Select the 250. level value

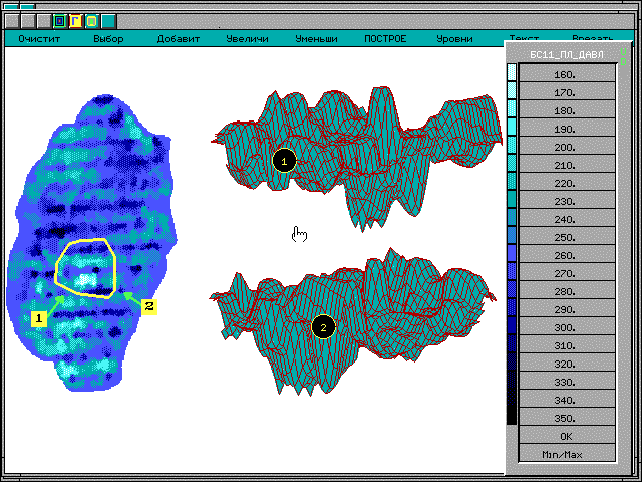(x=565, y=237)
